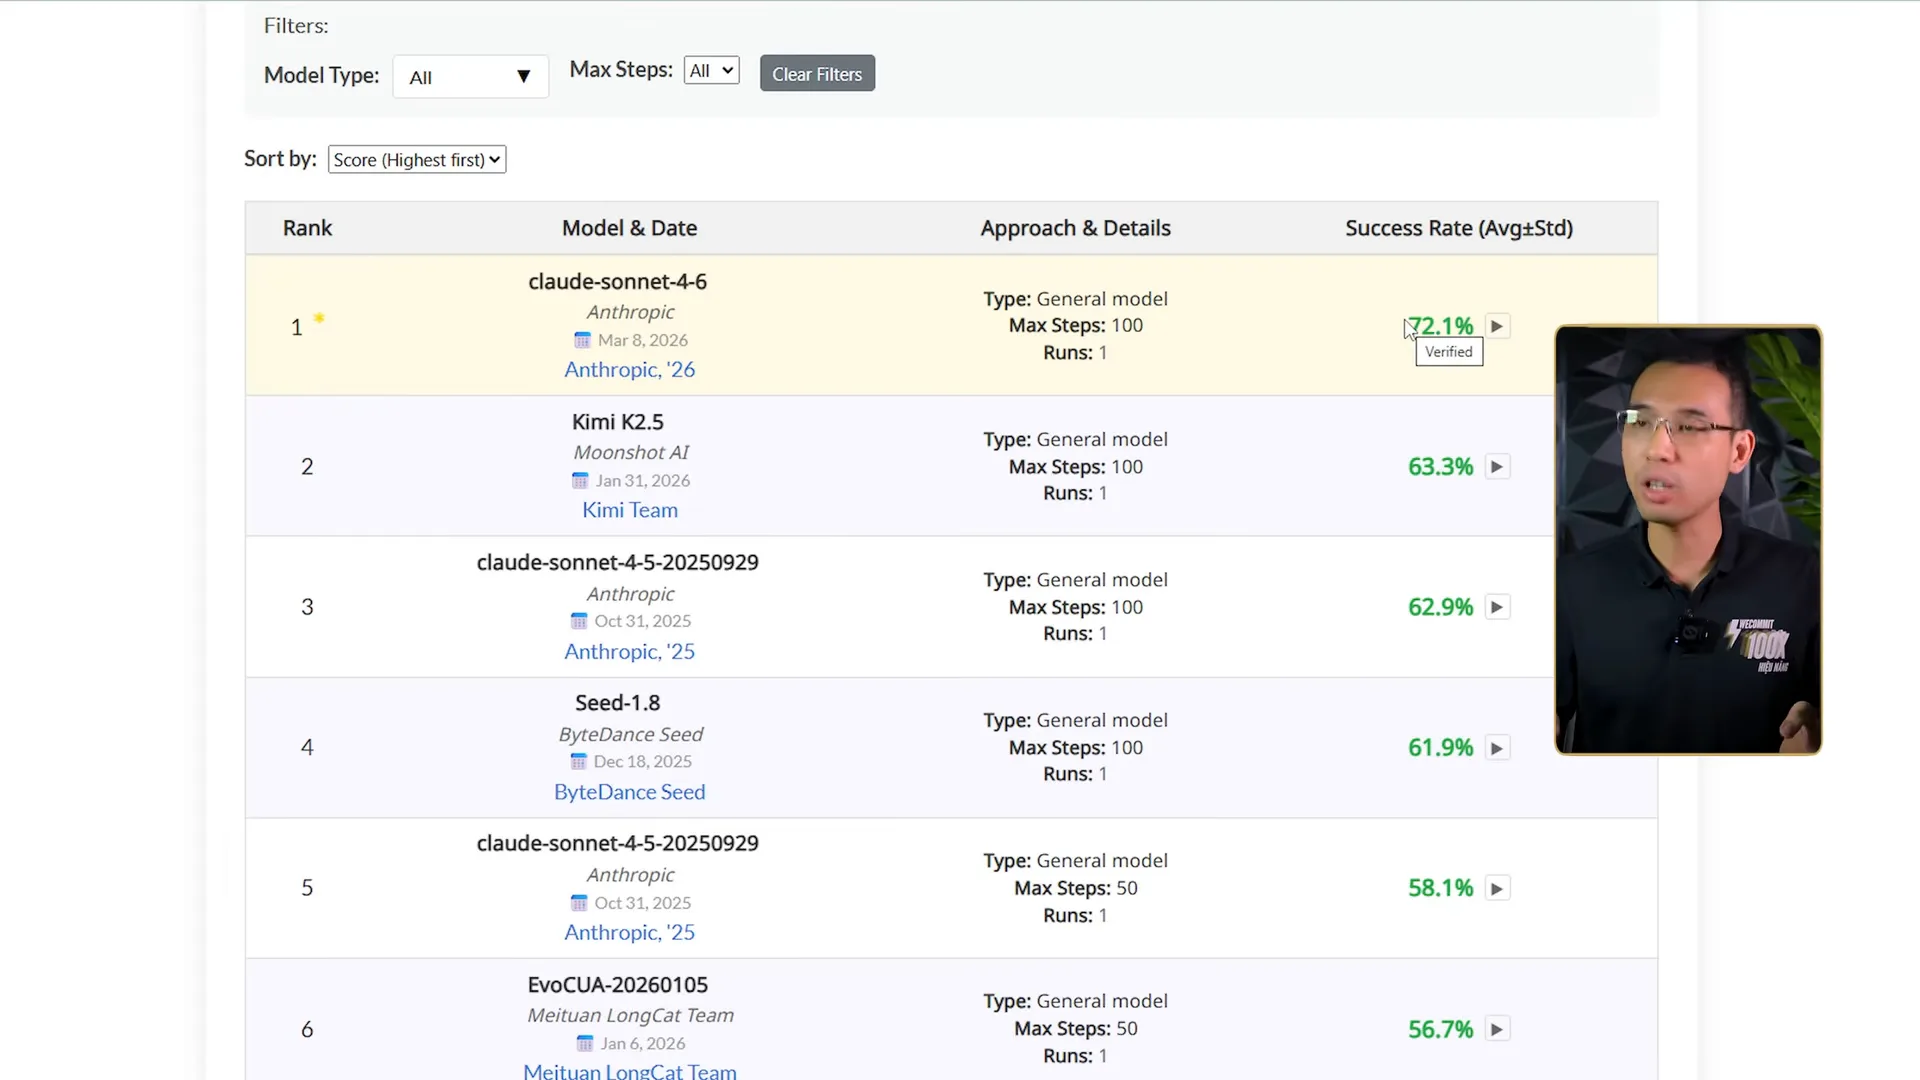The height and width of the screenshot is (1080, 1920).
Task: Click the 58.1% success rate value
Action: coord(1441,888)
